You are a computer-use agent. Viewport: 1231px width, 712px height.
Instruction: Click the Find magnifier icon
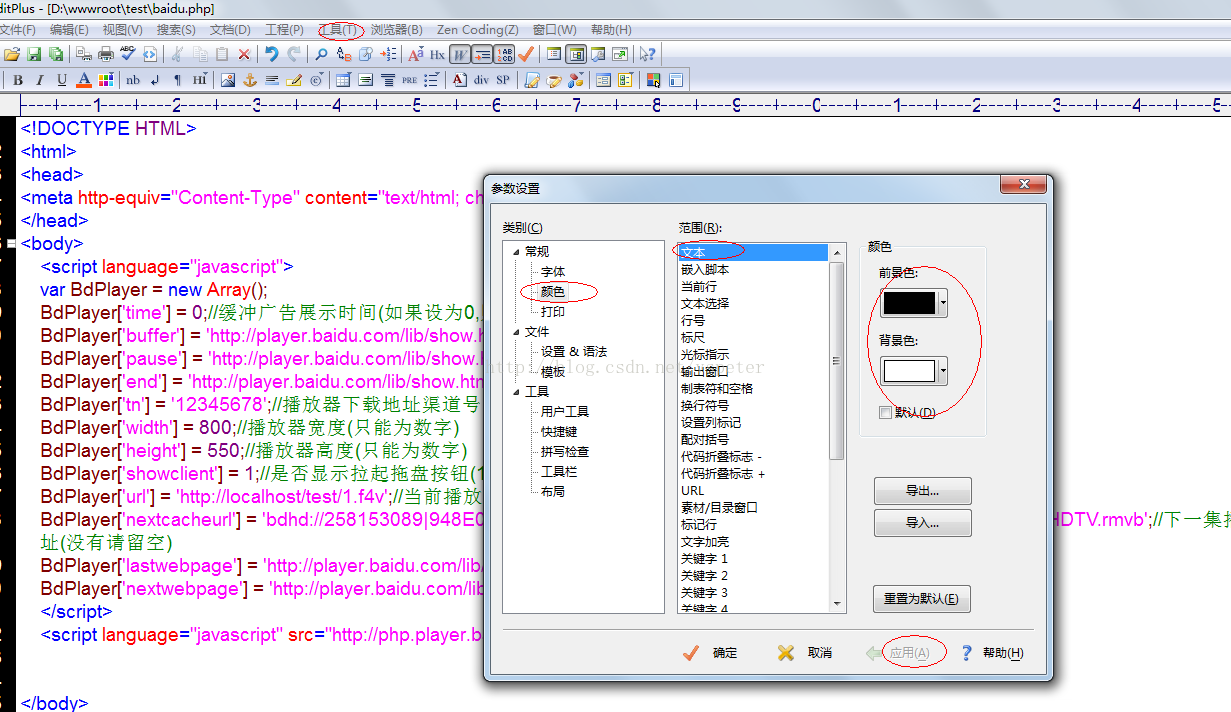321,54
